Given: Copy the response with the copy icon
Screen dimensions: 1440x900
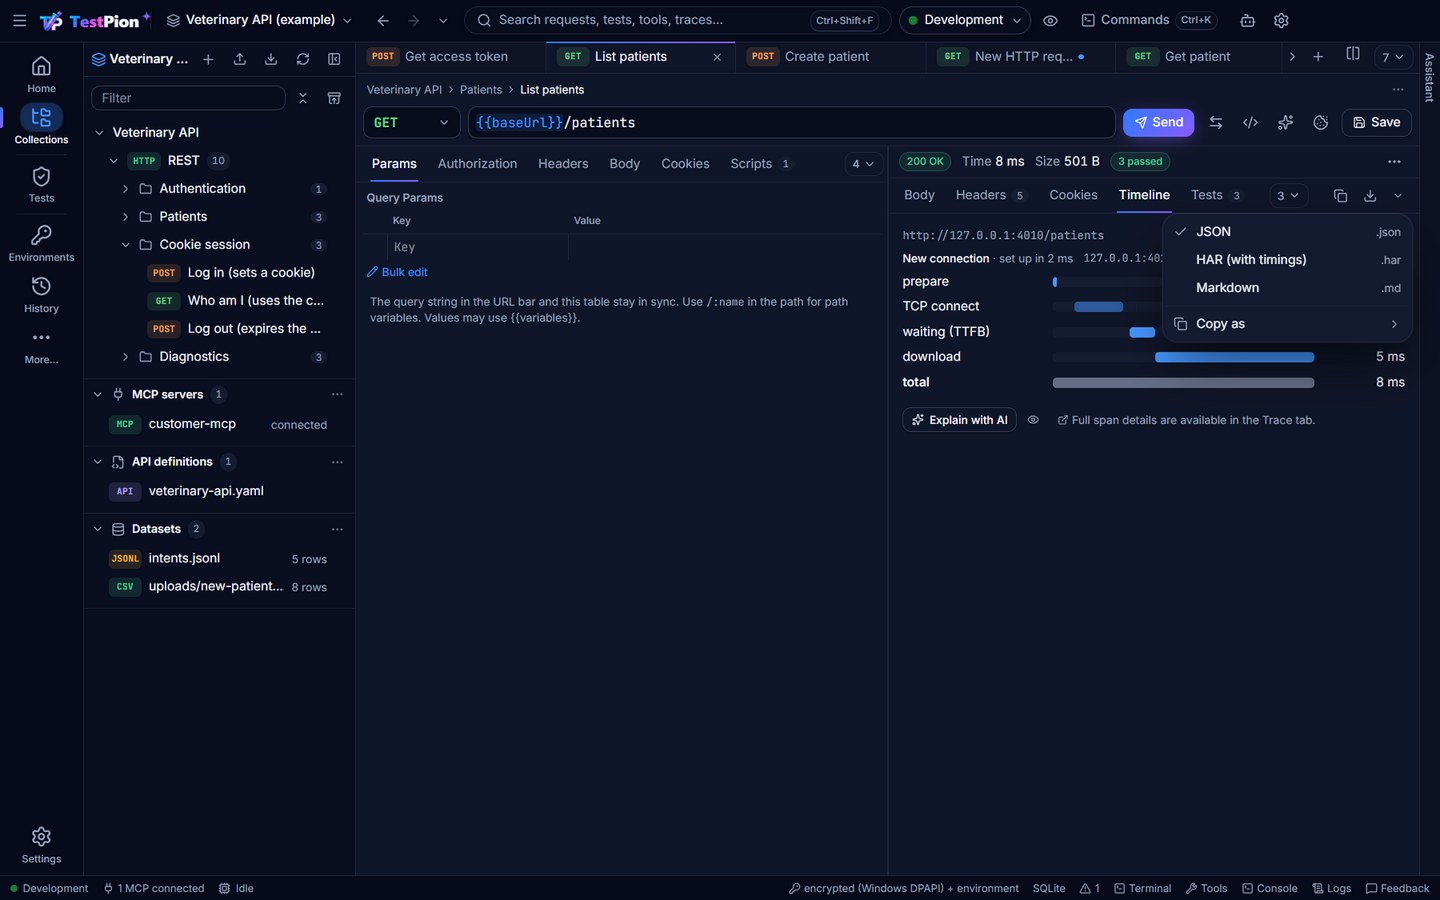Looking at the screenshot, I should pyautogui.click(x=1340, y=196).
